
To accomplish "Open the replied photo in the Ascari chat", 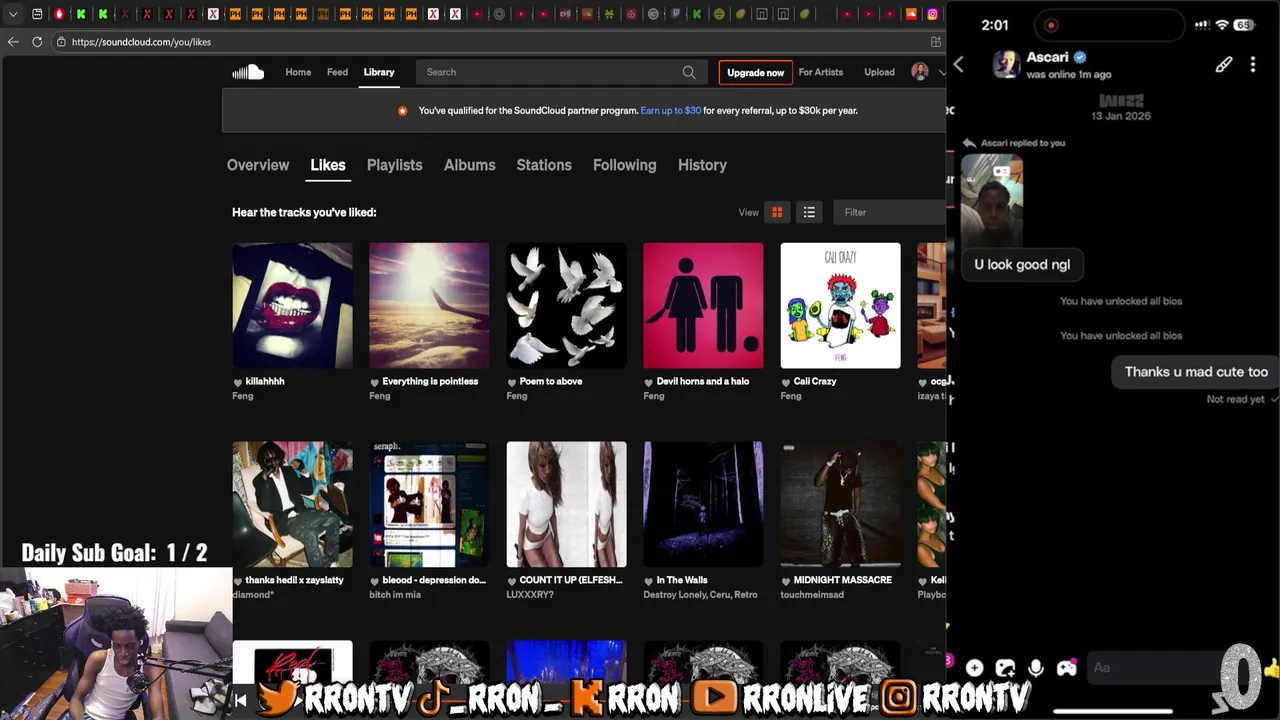I will (x=992, y=200).
